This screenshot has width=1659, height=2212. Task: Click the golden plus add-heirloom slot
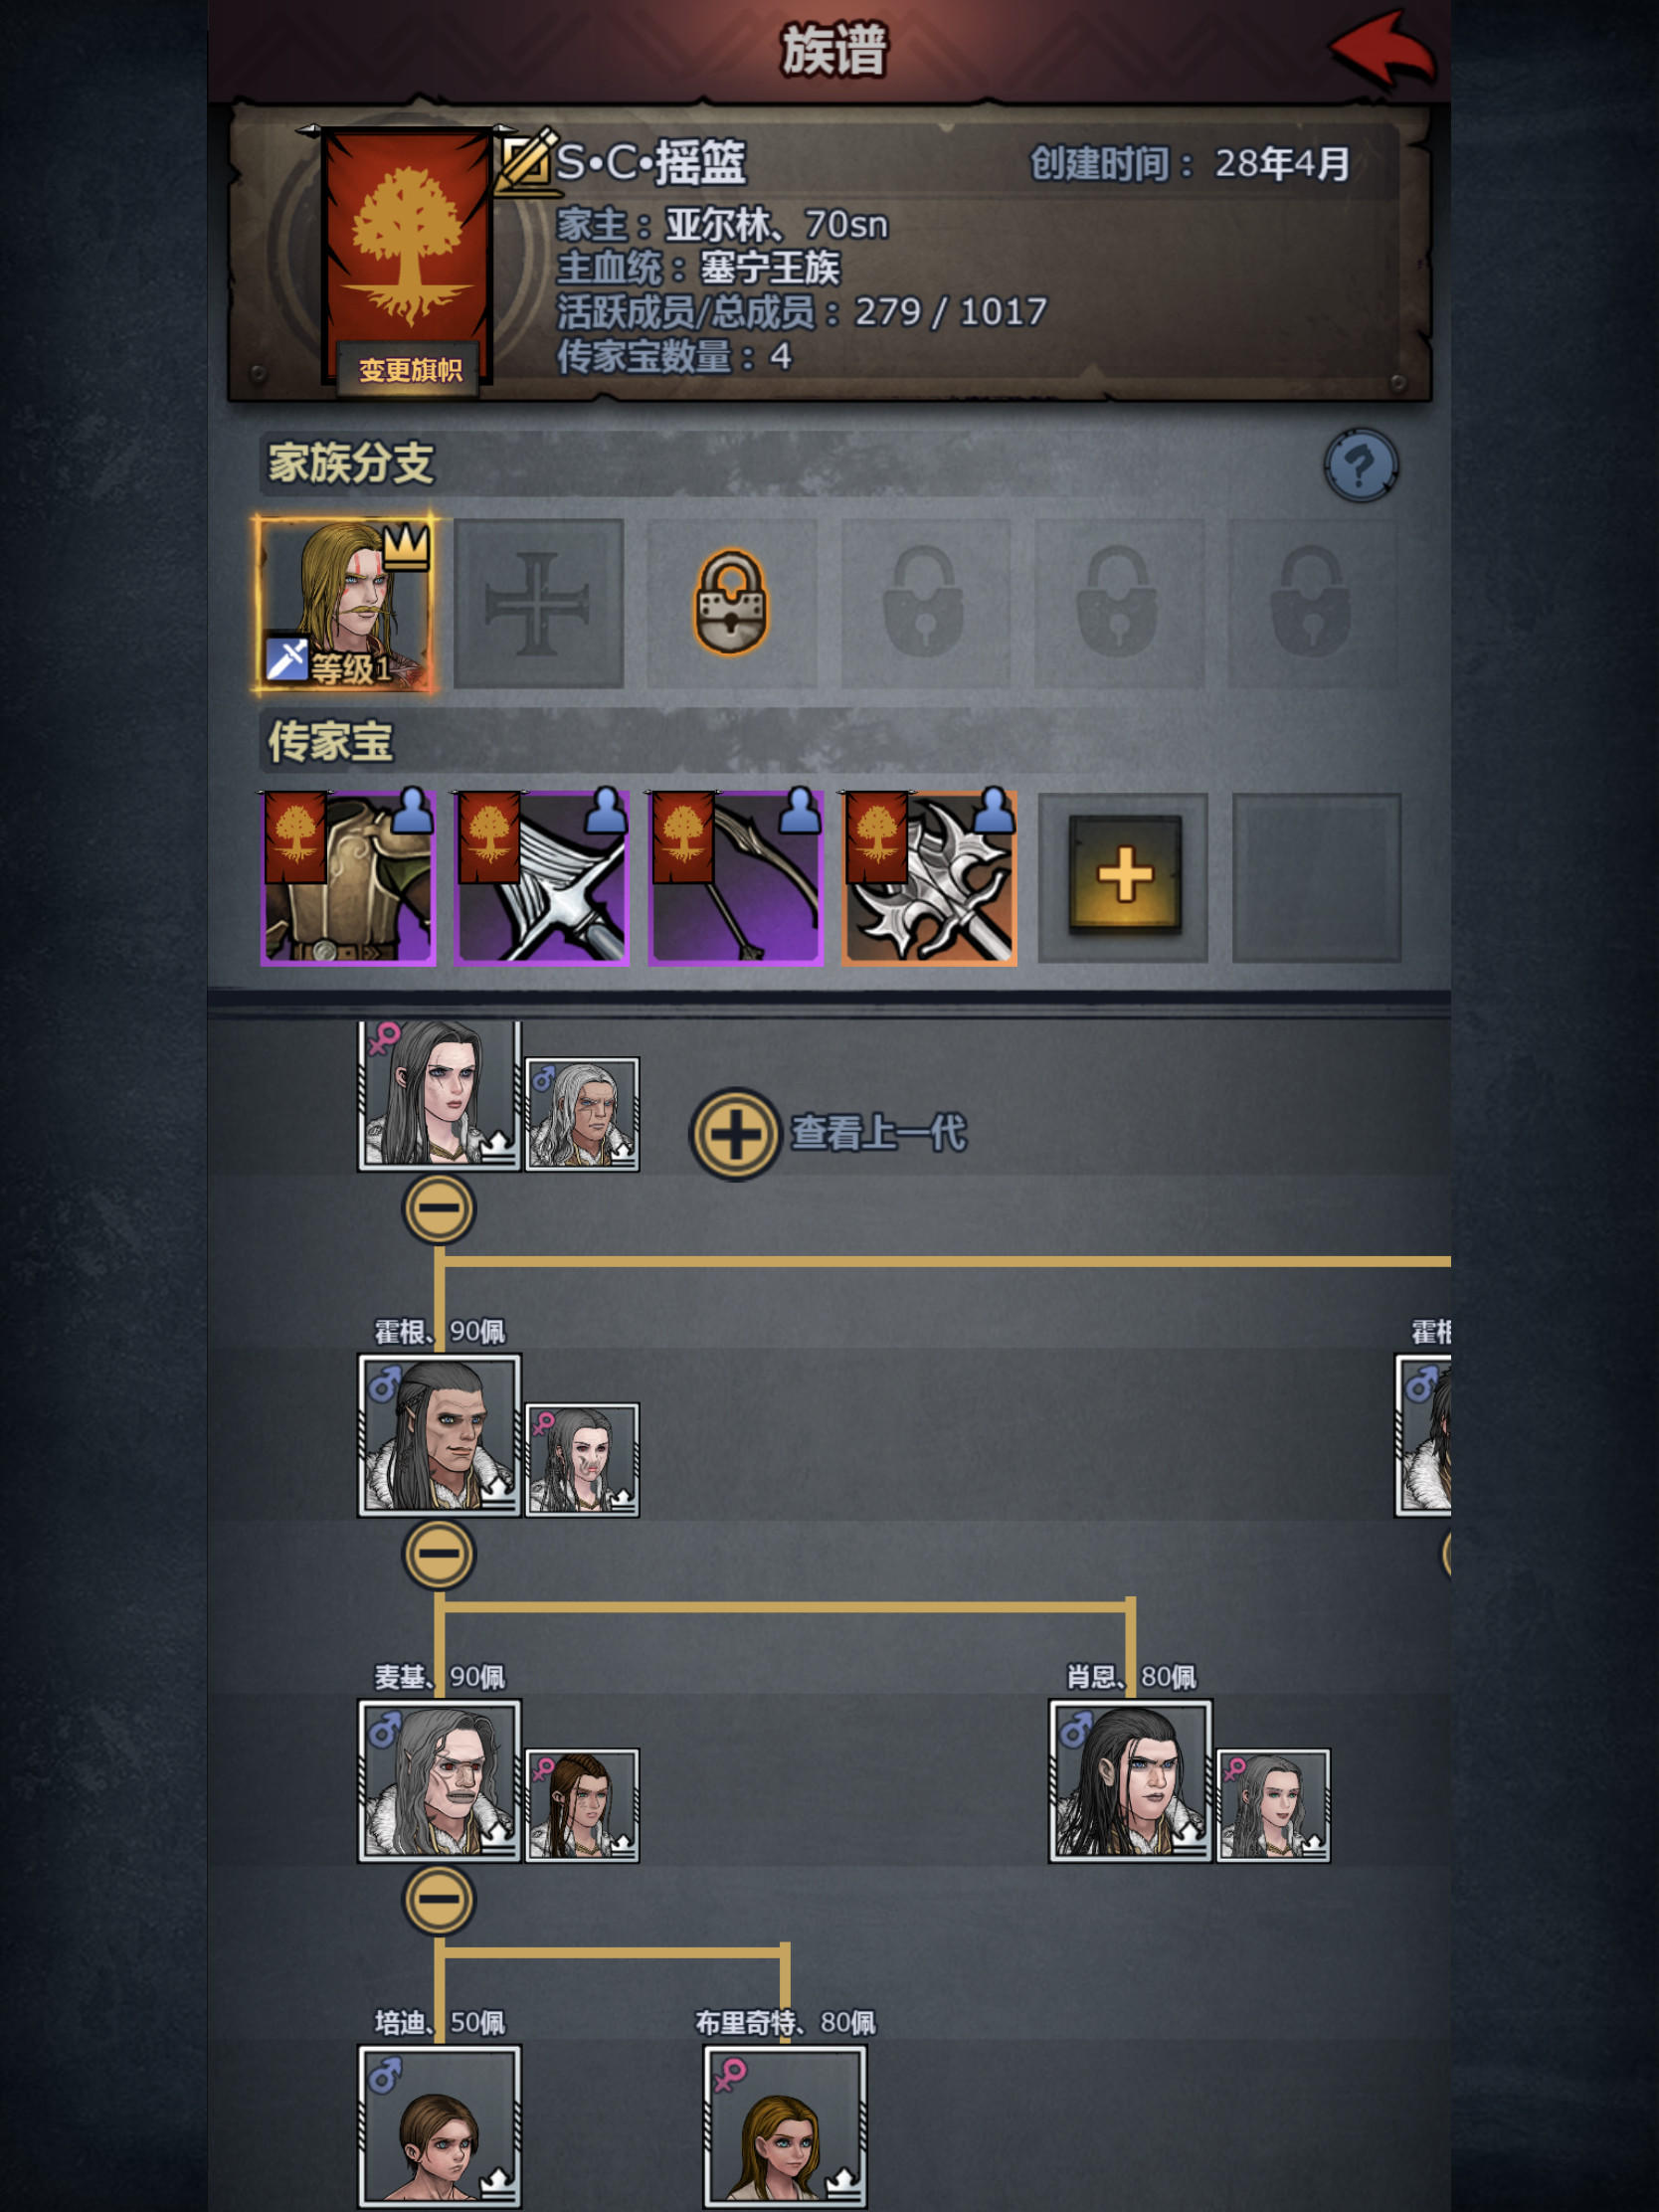pos(1124,876)
